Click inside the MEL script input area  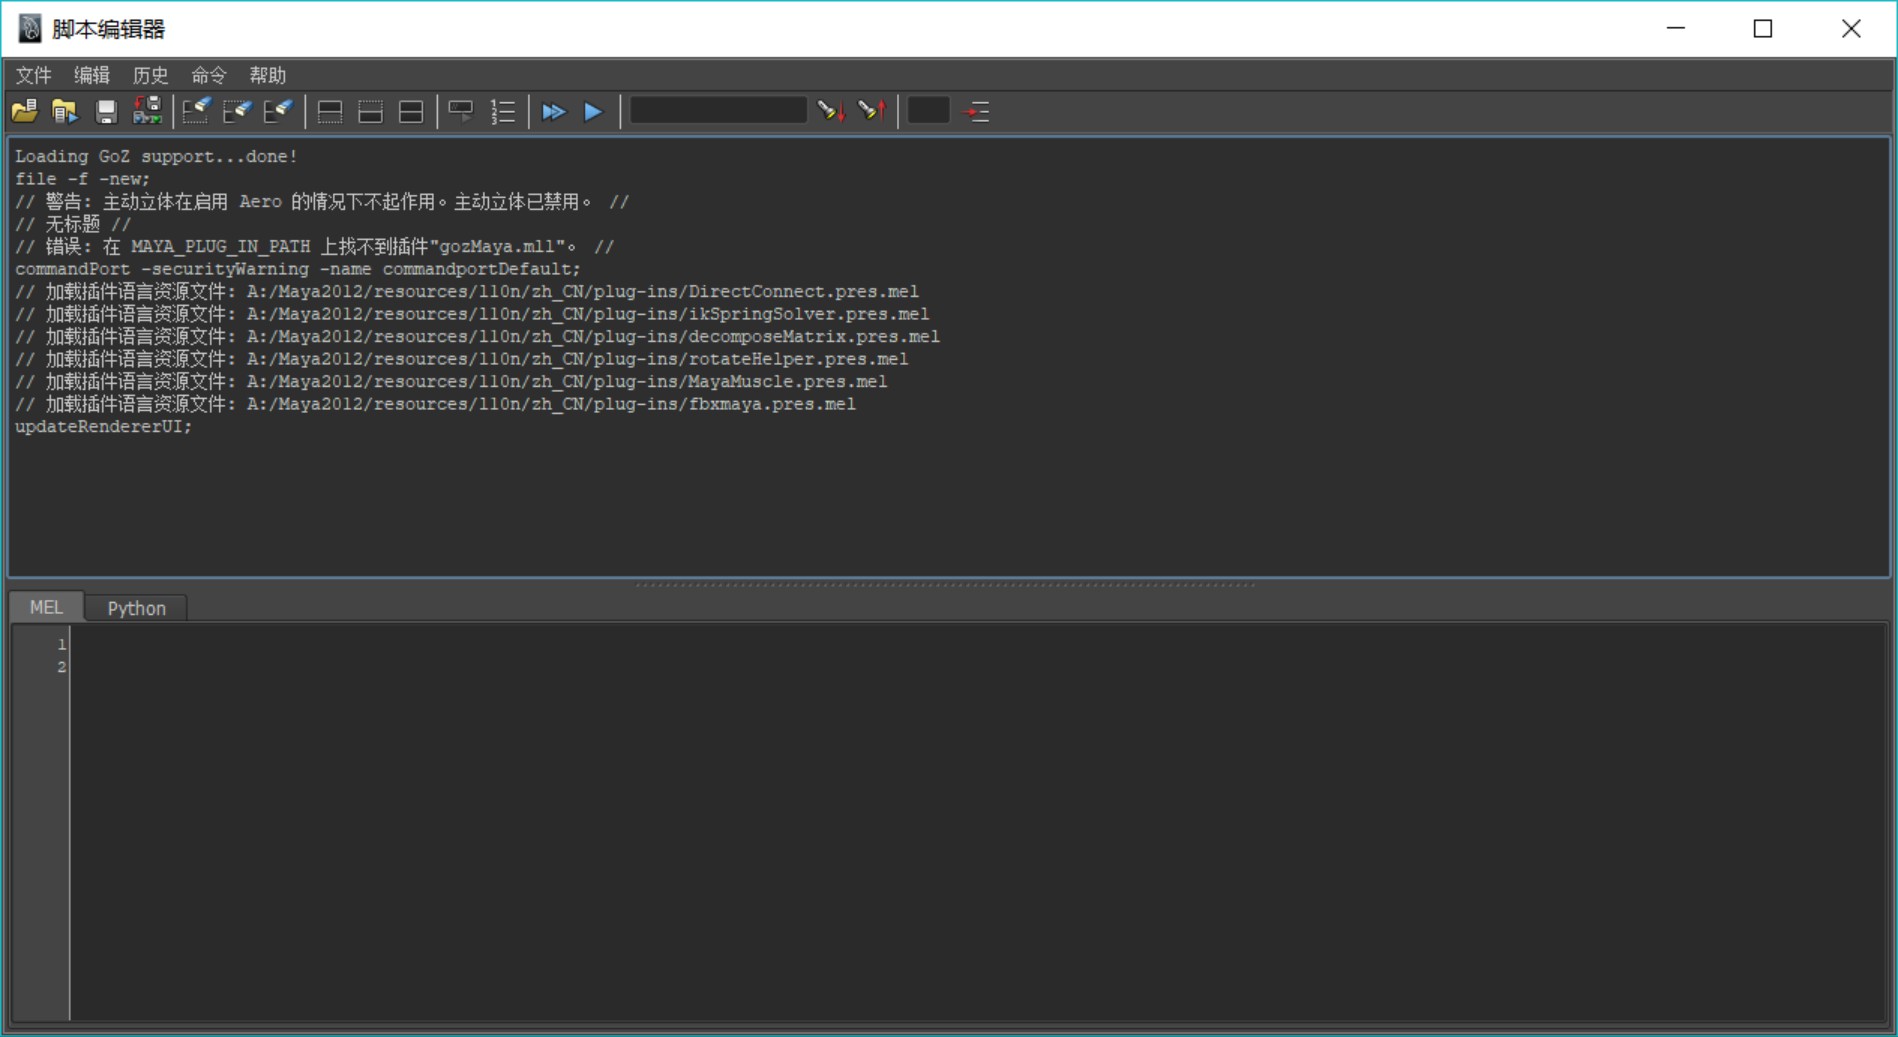tap(978, 822)
